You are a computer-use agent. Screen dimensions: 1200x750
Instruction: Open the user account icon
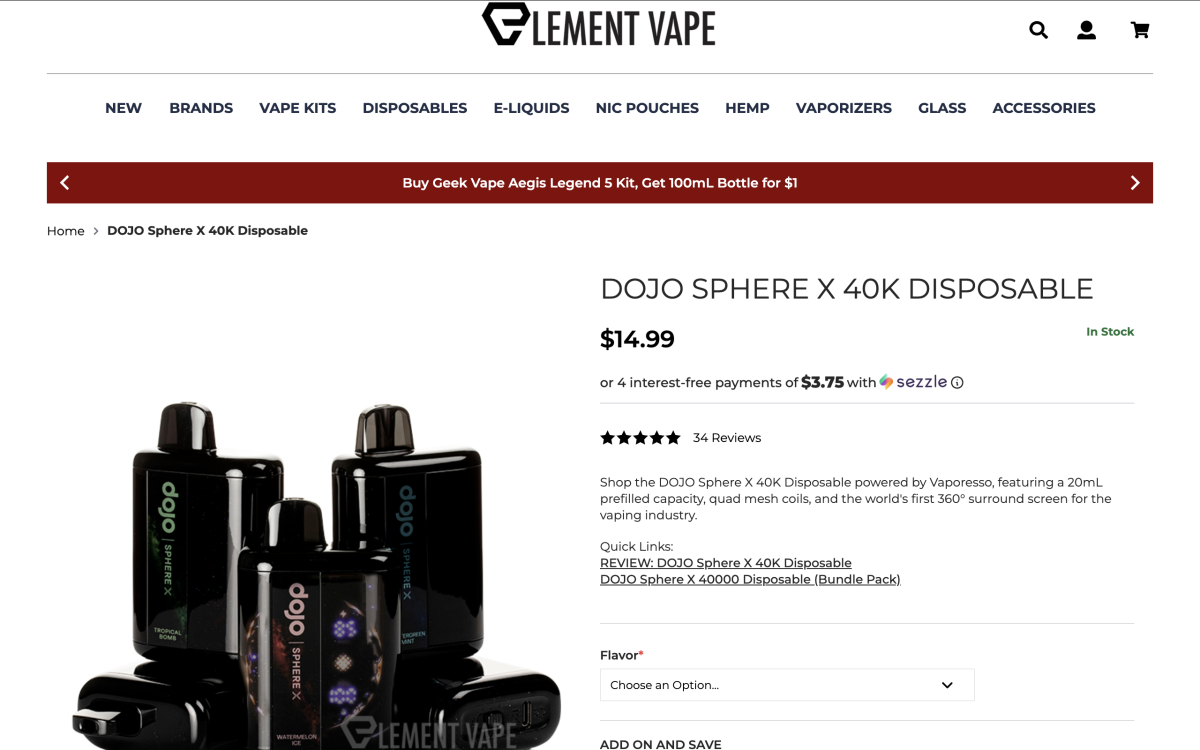tap(1086, 30)
